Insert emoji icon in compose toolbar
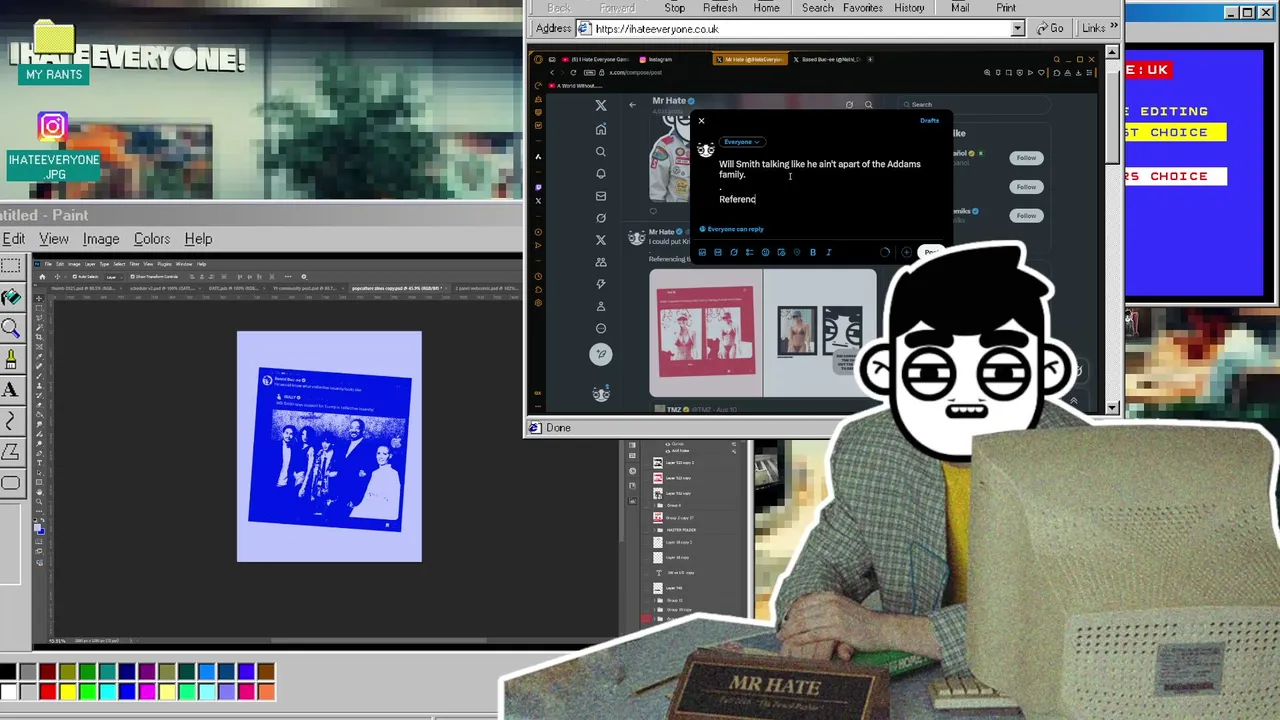Viewport: 1280px width, 720px height. pos(765,252)
